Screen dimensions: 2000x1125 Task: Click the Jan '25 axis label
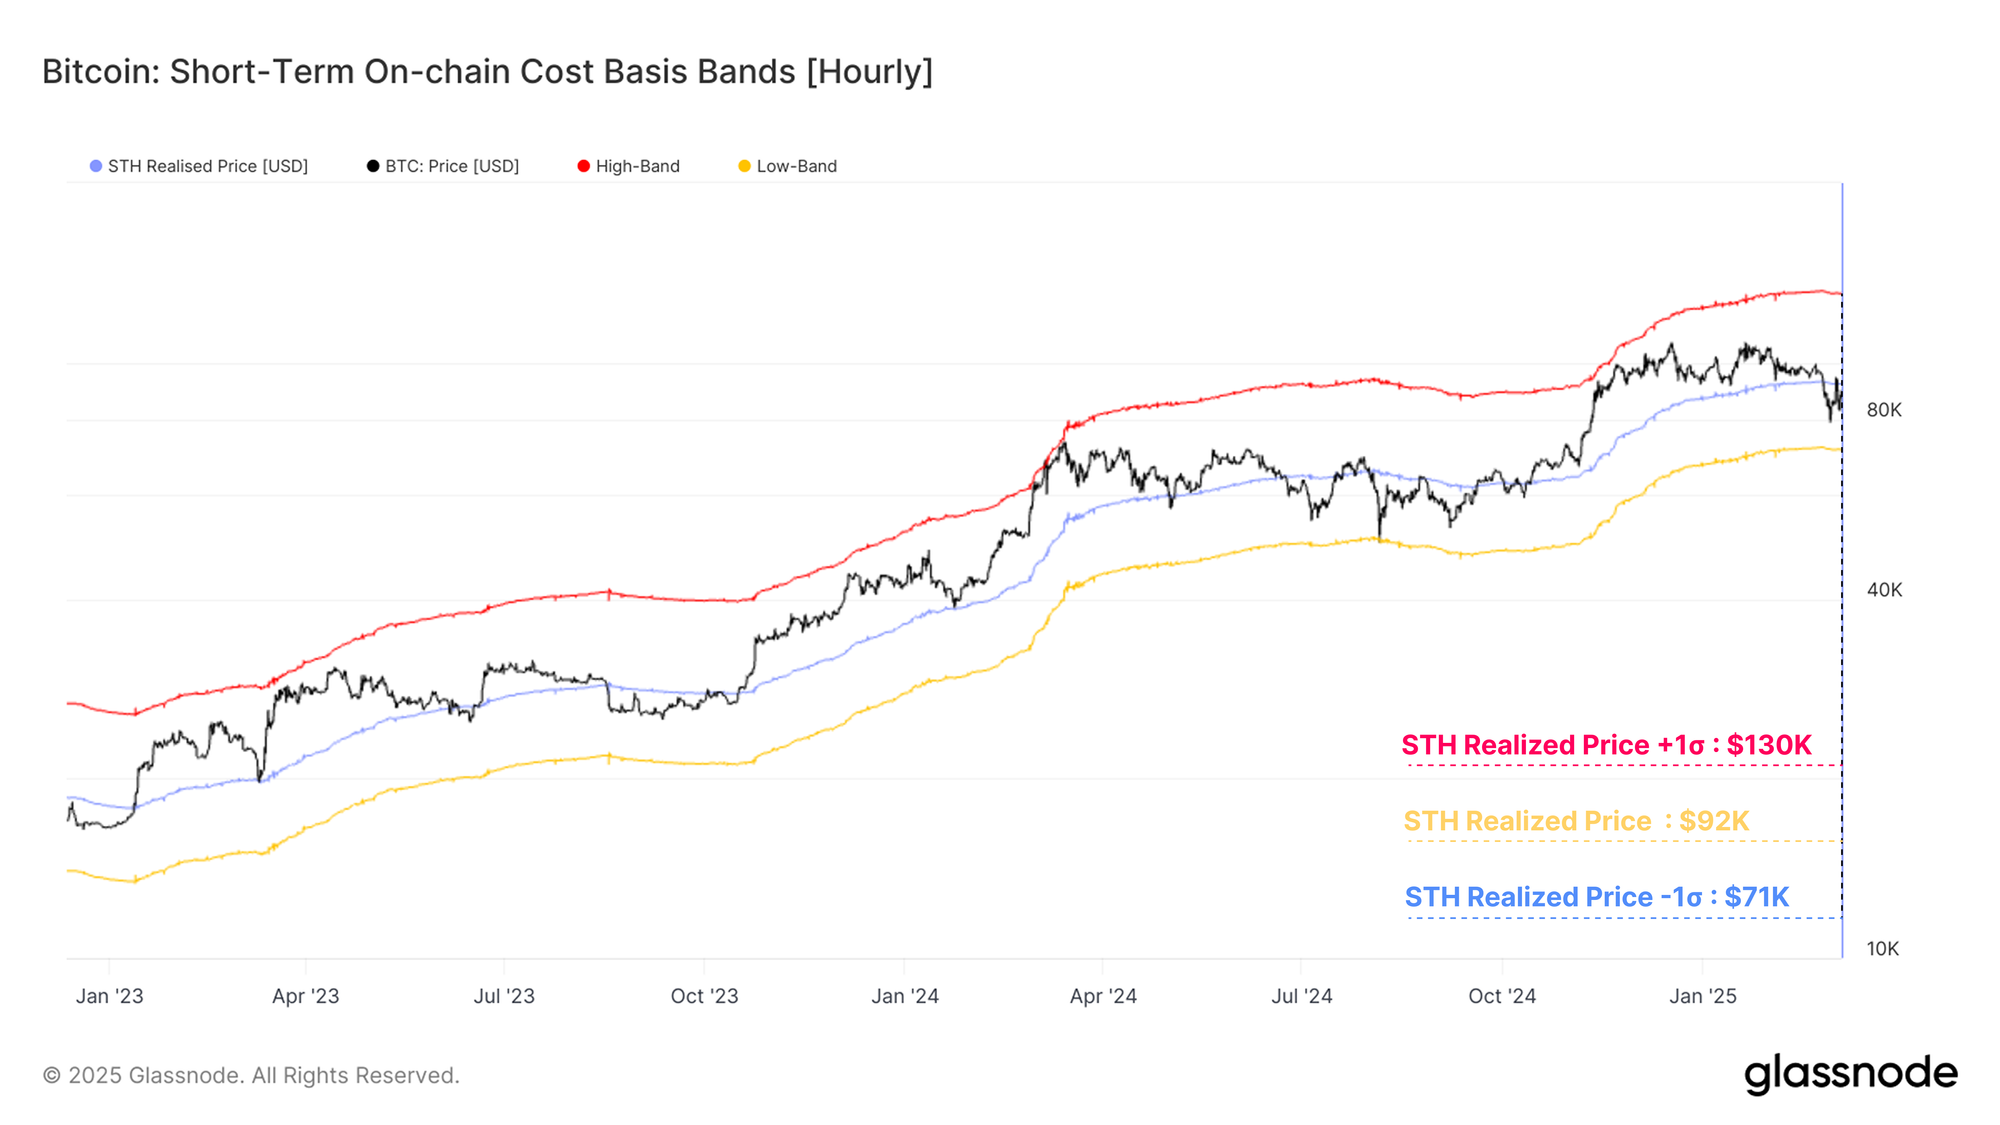[x=1702, y=996]
